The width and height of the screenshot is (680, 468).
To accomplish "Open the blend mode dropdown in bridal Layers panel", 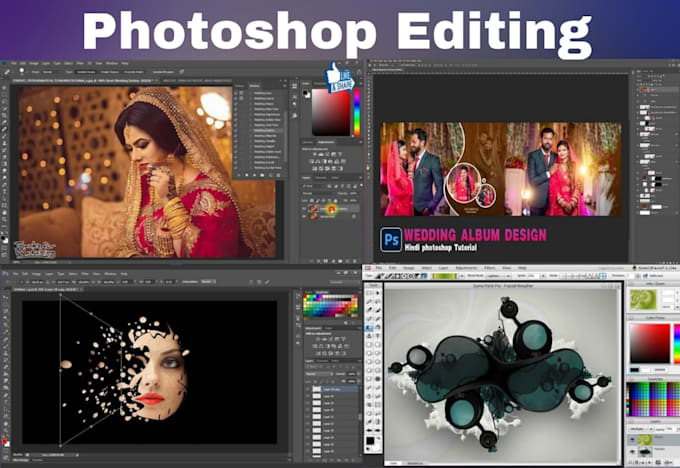I will tap(320, 193).
